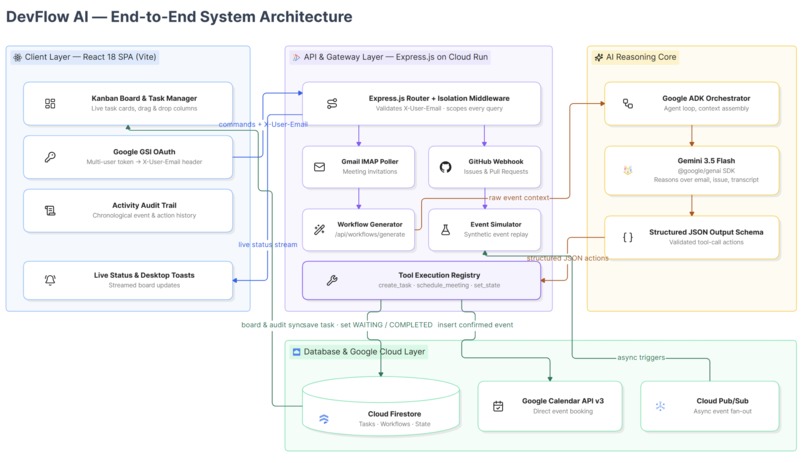The height and width of the screenshot is (463, 806).
Task: Click the Gmail IMAP Poller envelope icon
Action: [319, 167]
